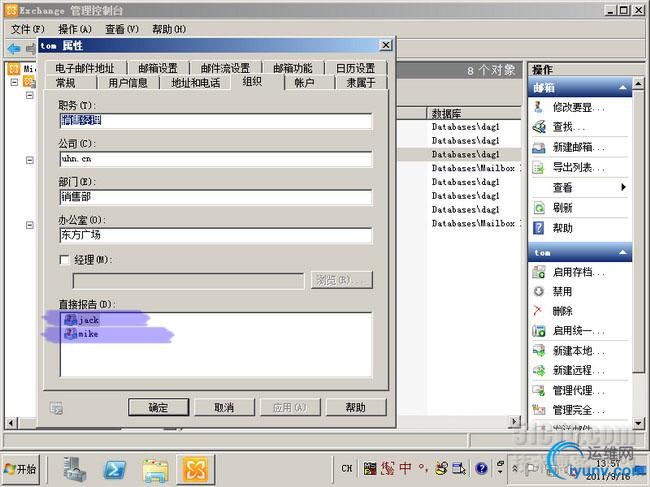Click the 帮助 help icon in actions pane

pos(538,228)
